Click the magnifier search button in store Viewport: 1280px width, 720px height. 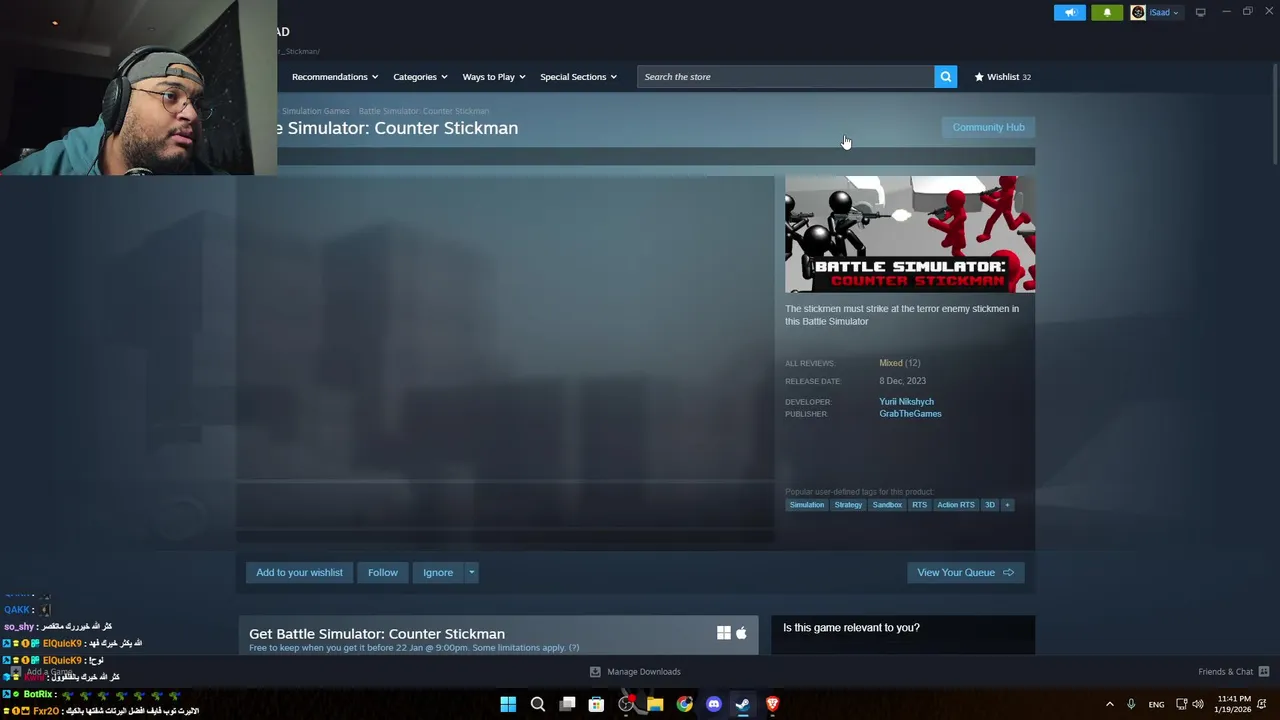click(945, 77)
